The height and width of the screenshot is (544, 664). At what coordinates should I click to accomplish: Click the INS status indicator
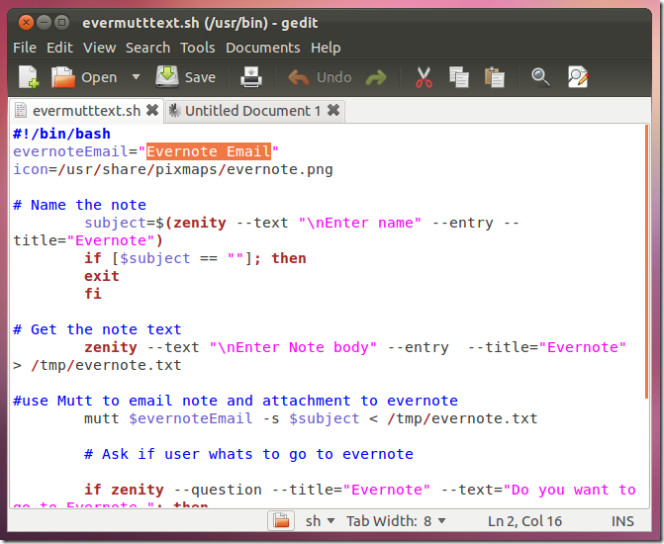click(x=622, y=521)
